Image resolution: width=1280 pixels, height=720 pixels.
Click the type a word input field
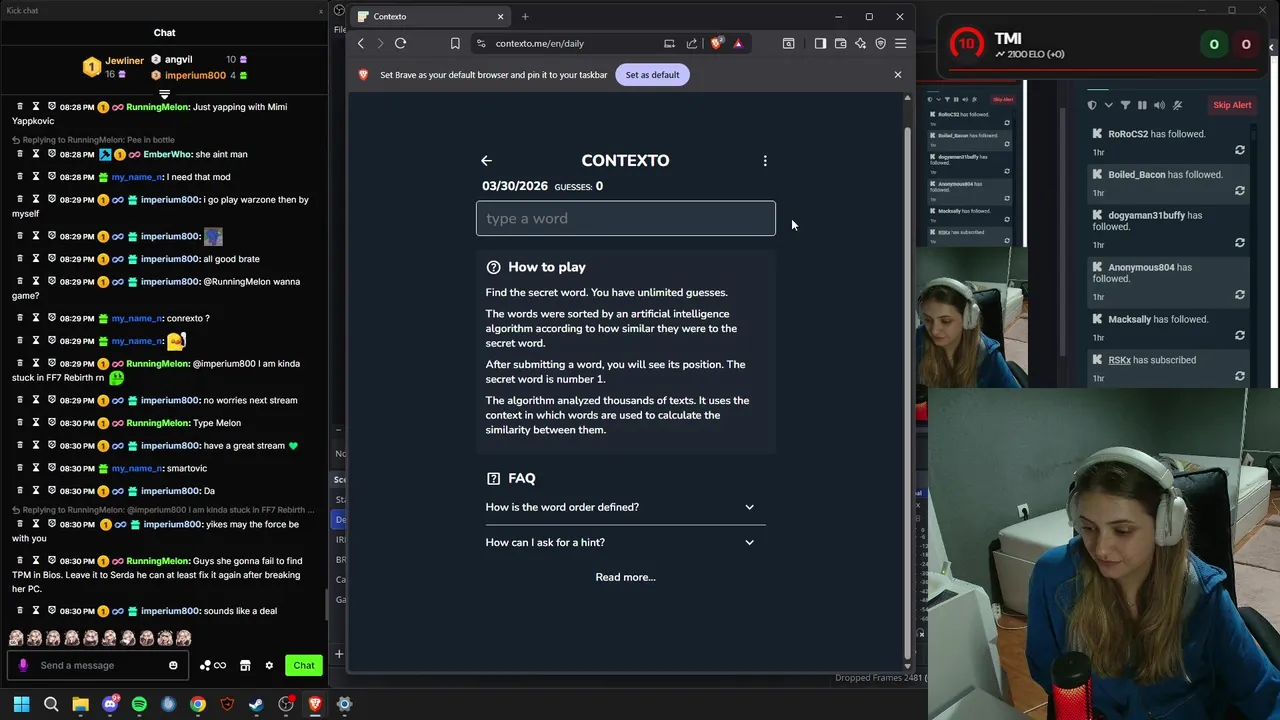(625, 218)
